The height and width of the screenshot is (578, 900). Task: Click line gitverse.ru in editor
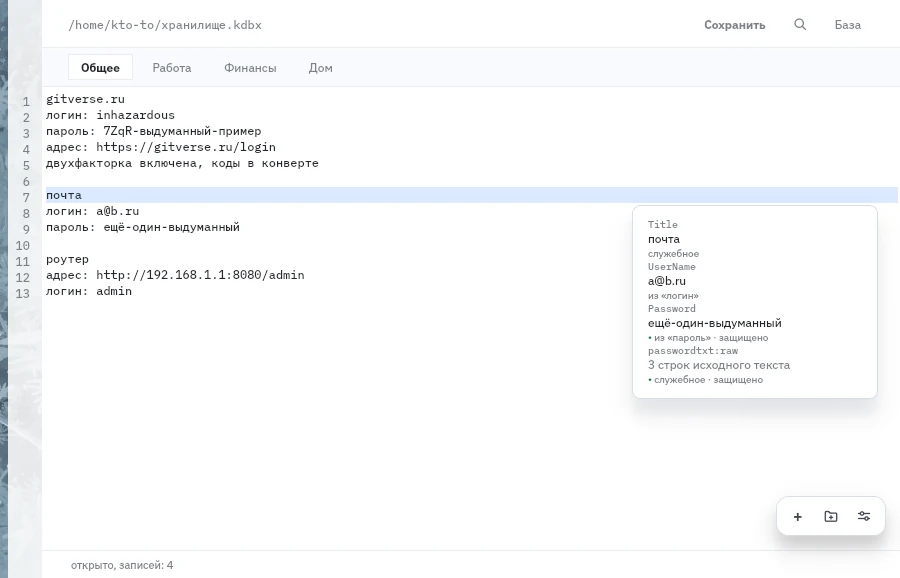(x=86, y=99)
